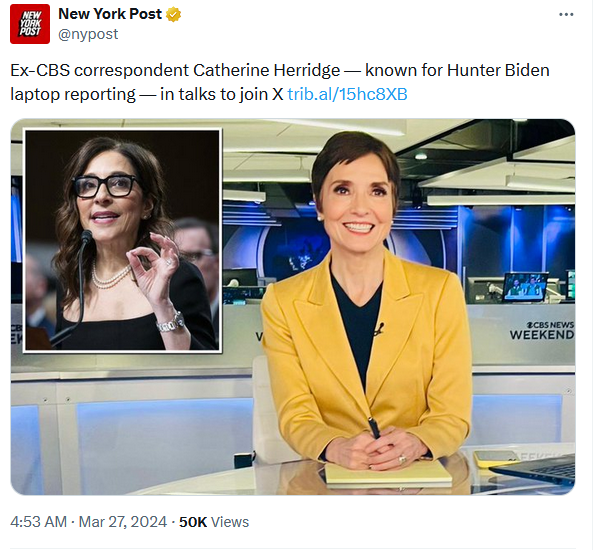Click the CBS News Weekend logo in image
595x550 pixels.
tap(541, 331)
